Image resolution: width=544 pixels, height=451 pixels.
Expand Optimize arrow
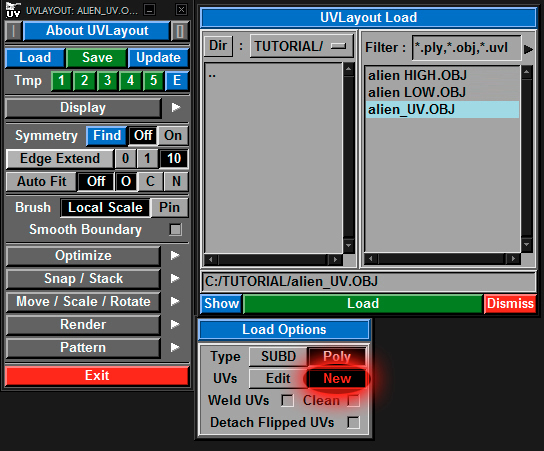(175, 256)
